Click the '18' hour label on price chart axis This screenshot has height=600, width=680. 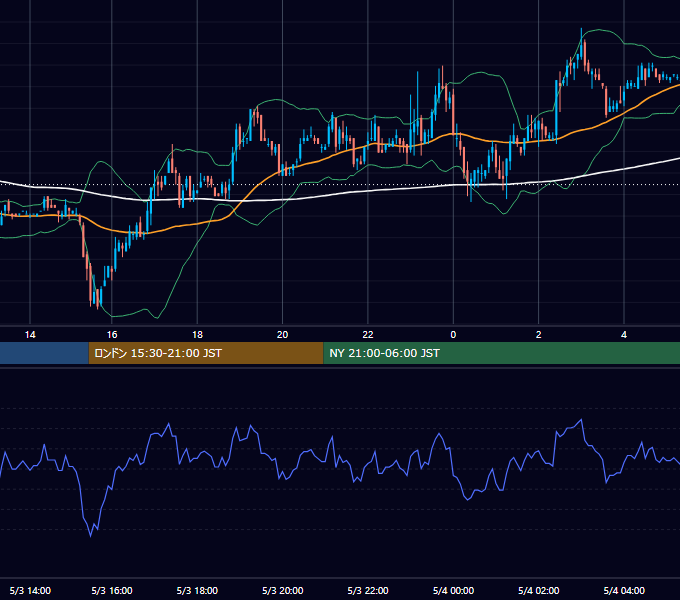tap(197, 335)
